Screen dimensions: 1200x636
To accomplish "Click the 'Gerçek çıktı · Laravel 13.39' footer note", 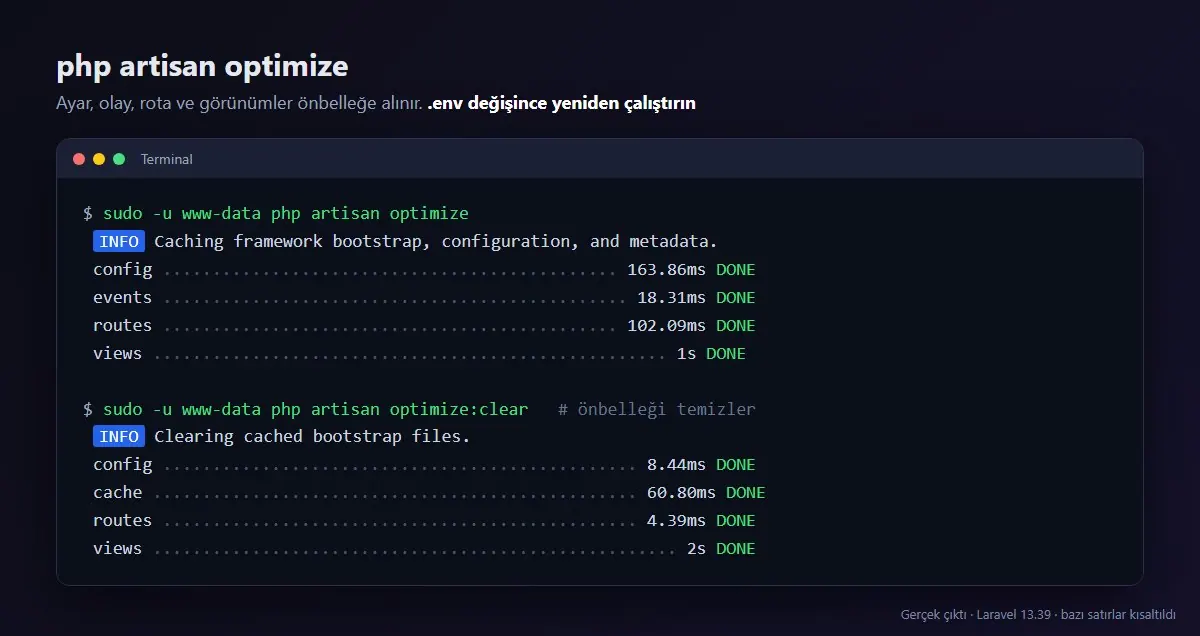I will [976, 614].
